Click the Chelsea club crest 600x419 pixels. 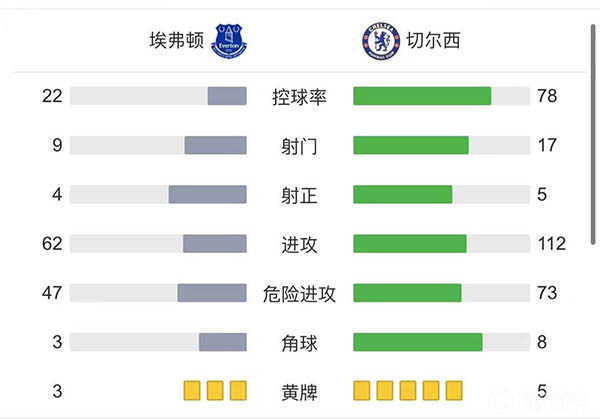[x=378, y=42]
